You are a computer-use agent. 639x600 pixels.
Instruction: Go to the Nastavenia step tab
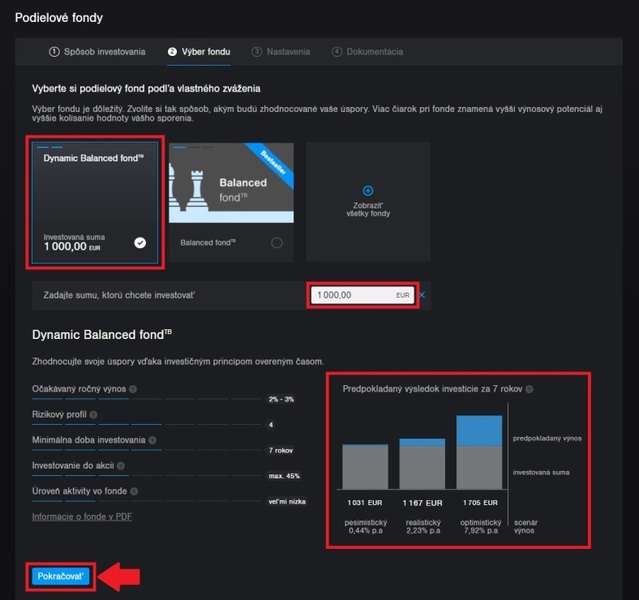tap(281, 51)
